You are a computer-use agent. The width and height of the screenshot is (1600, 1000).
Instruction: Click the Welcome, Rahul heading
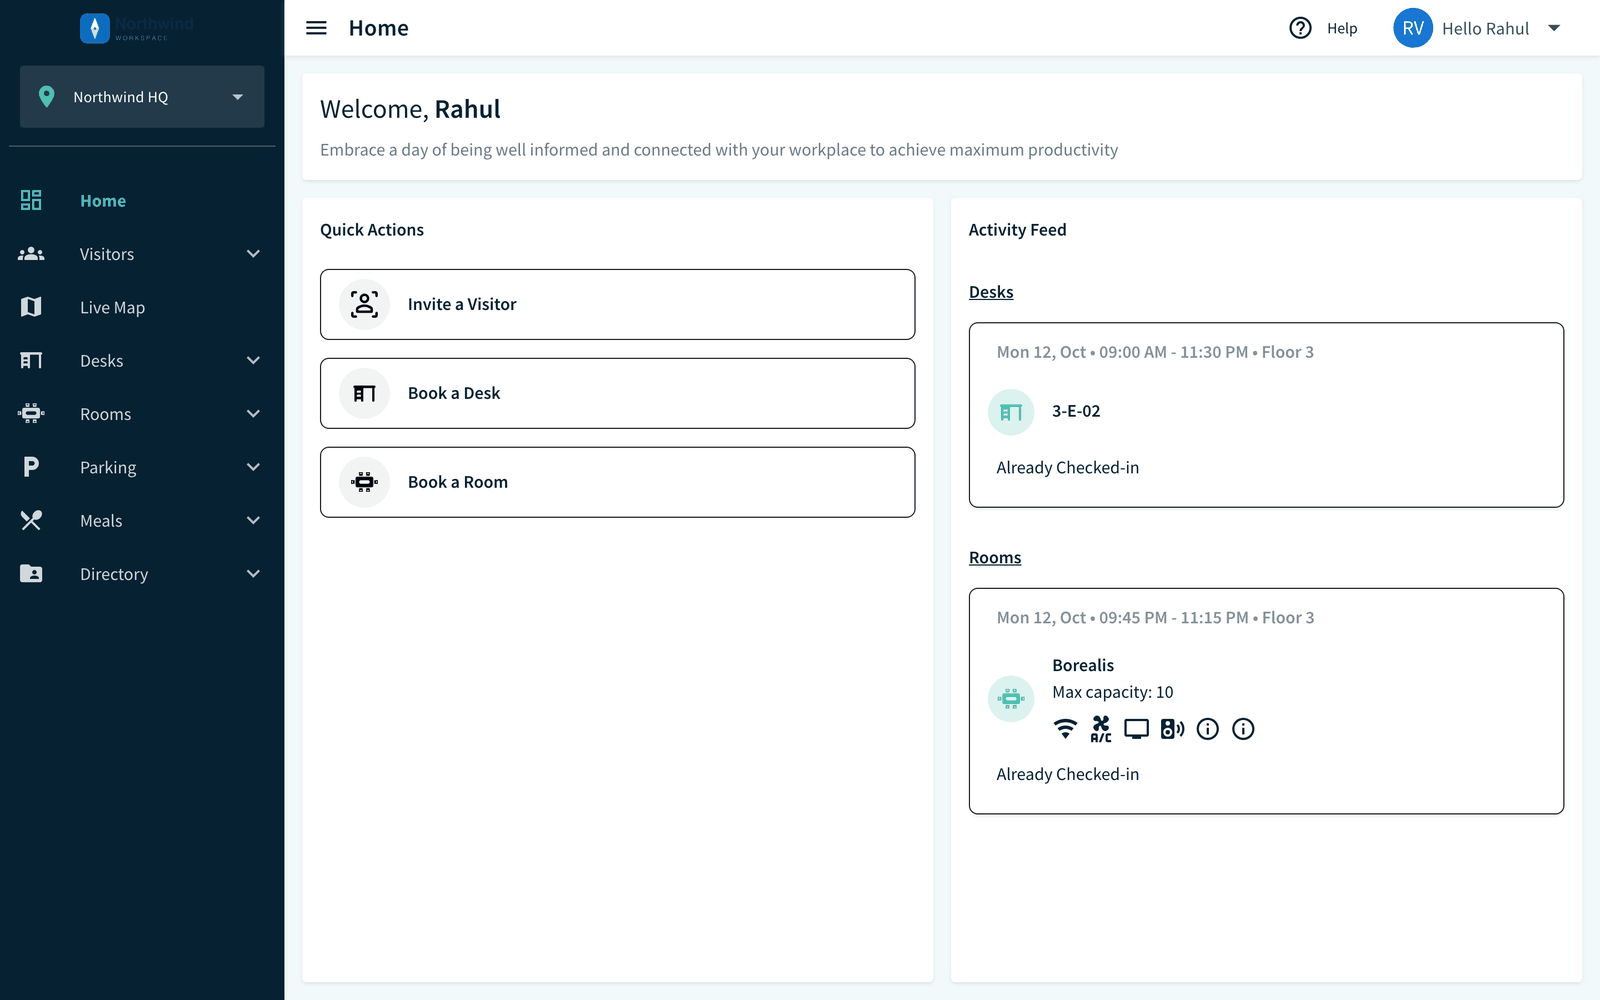410,109
